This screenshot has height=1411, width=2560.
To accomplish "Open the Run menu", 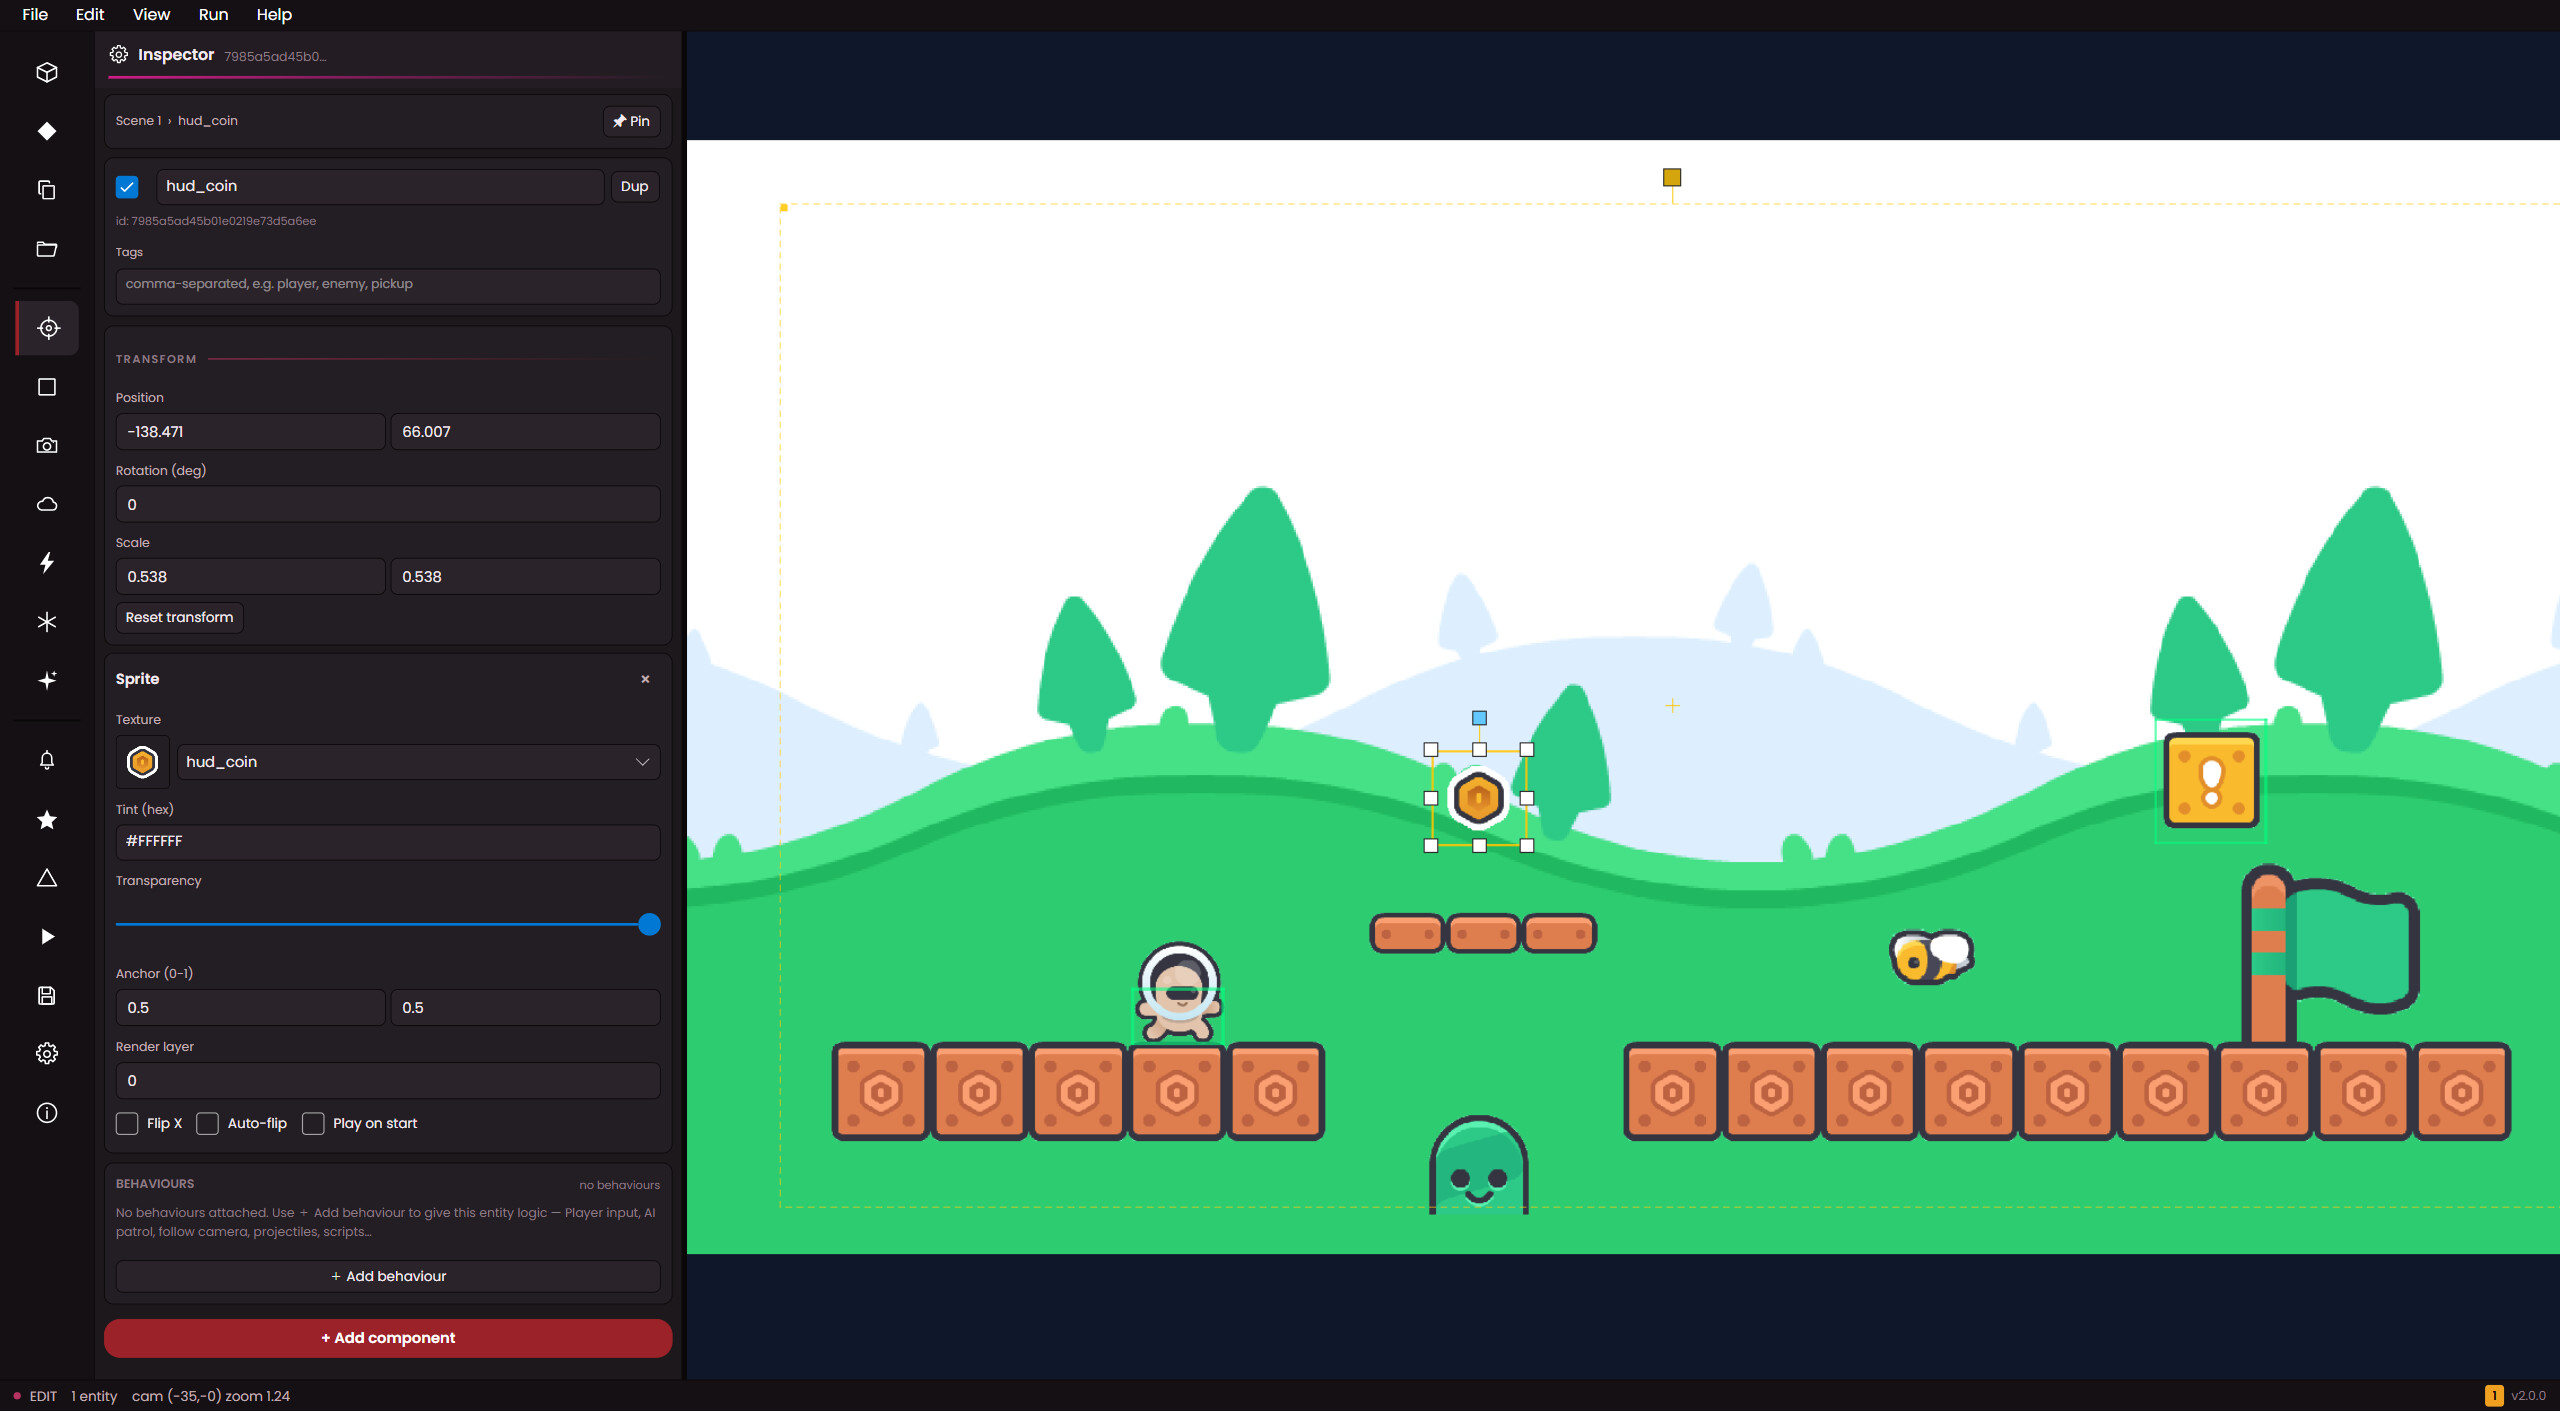I will point(213,15).
